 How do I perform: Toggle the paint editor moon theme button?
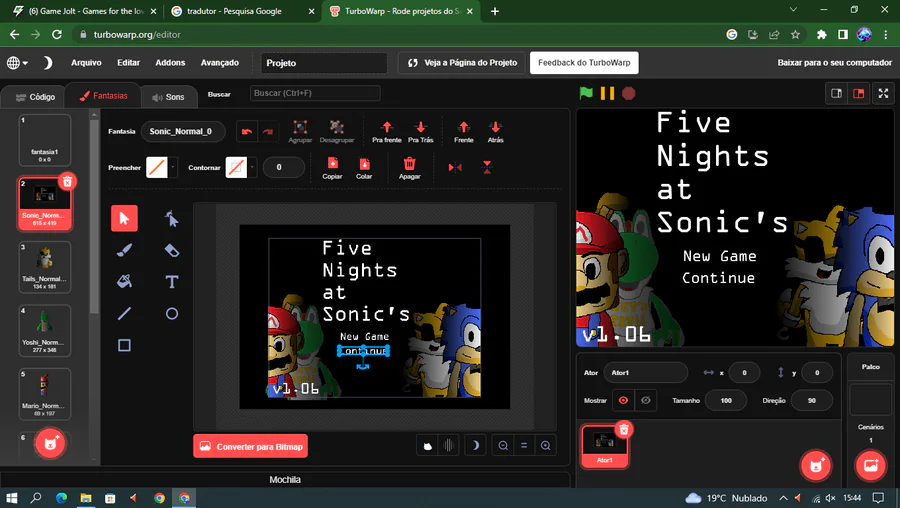click(x=475, y=445)
